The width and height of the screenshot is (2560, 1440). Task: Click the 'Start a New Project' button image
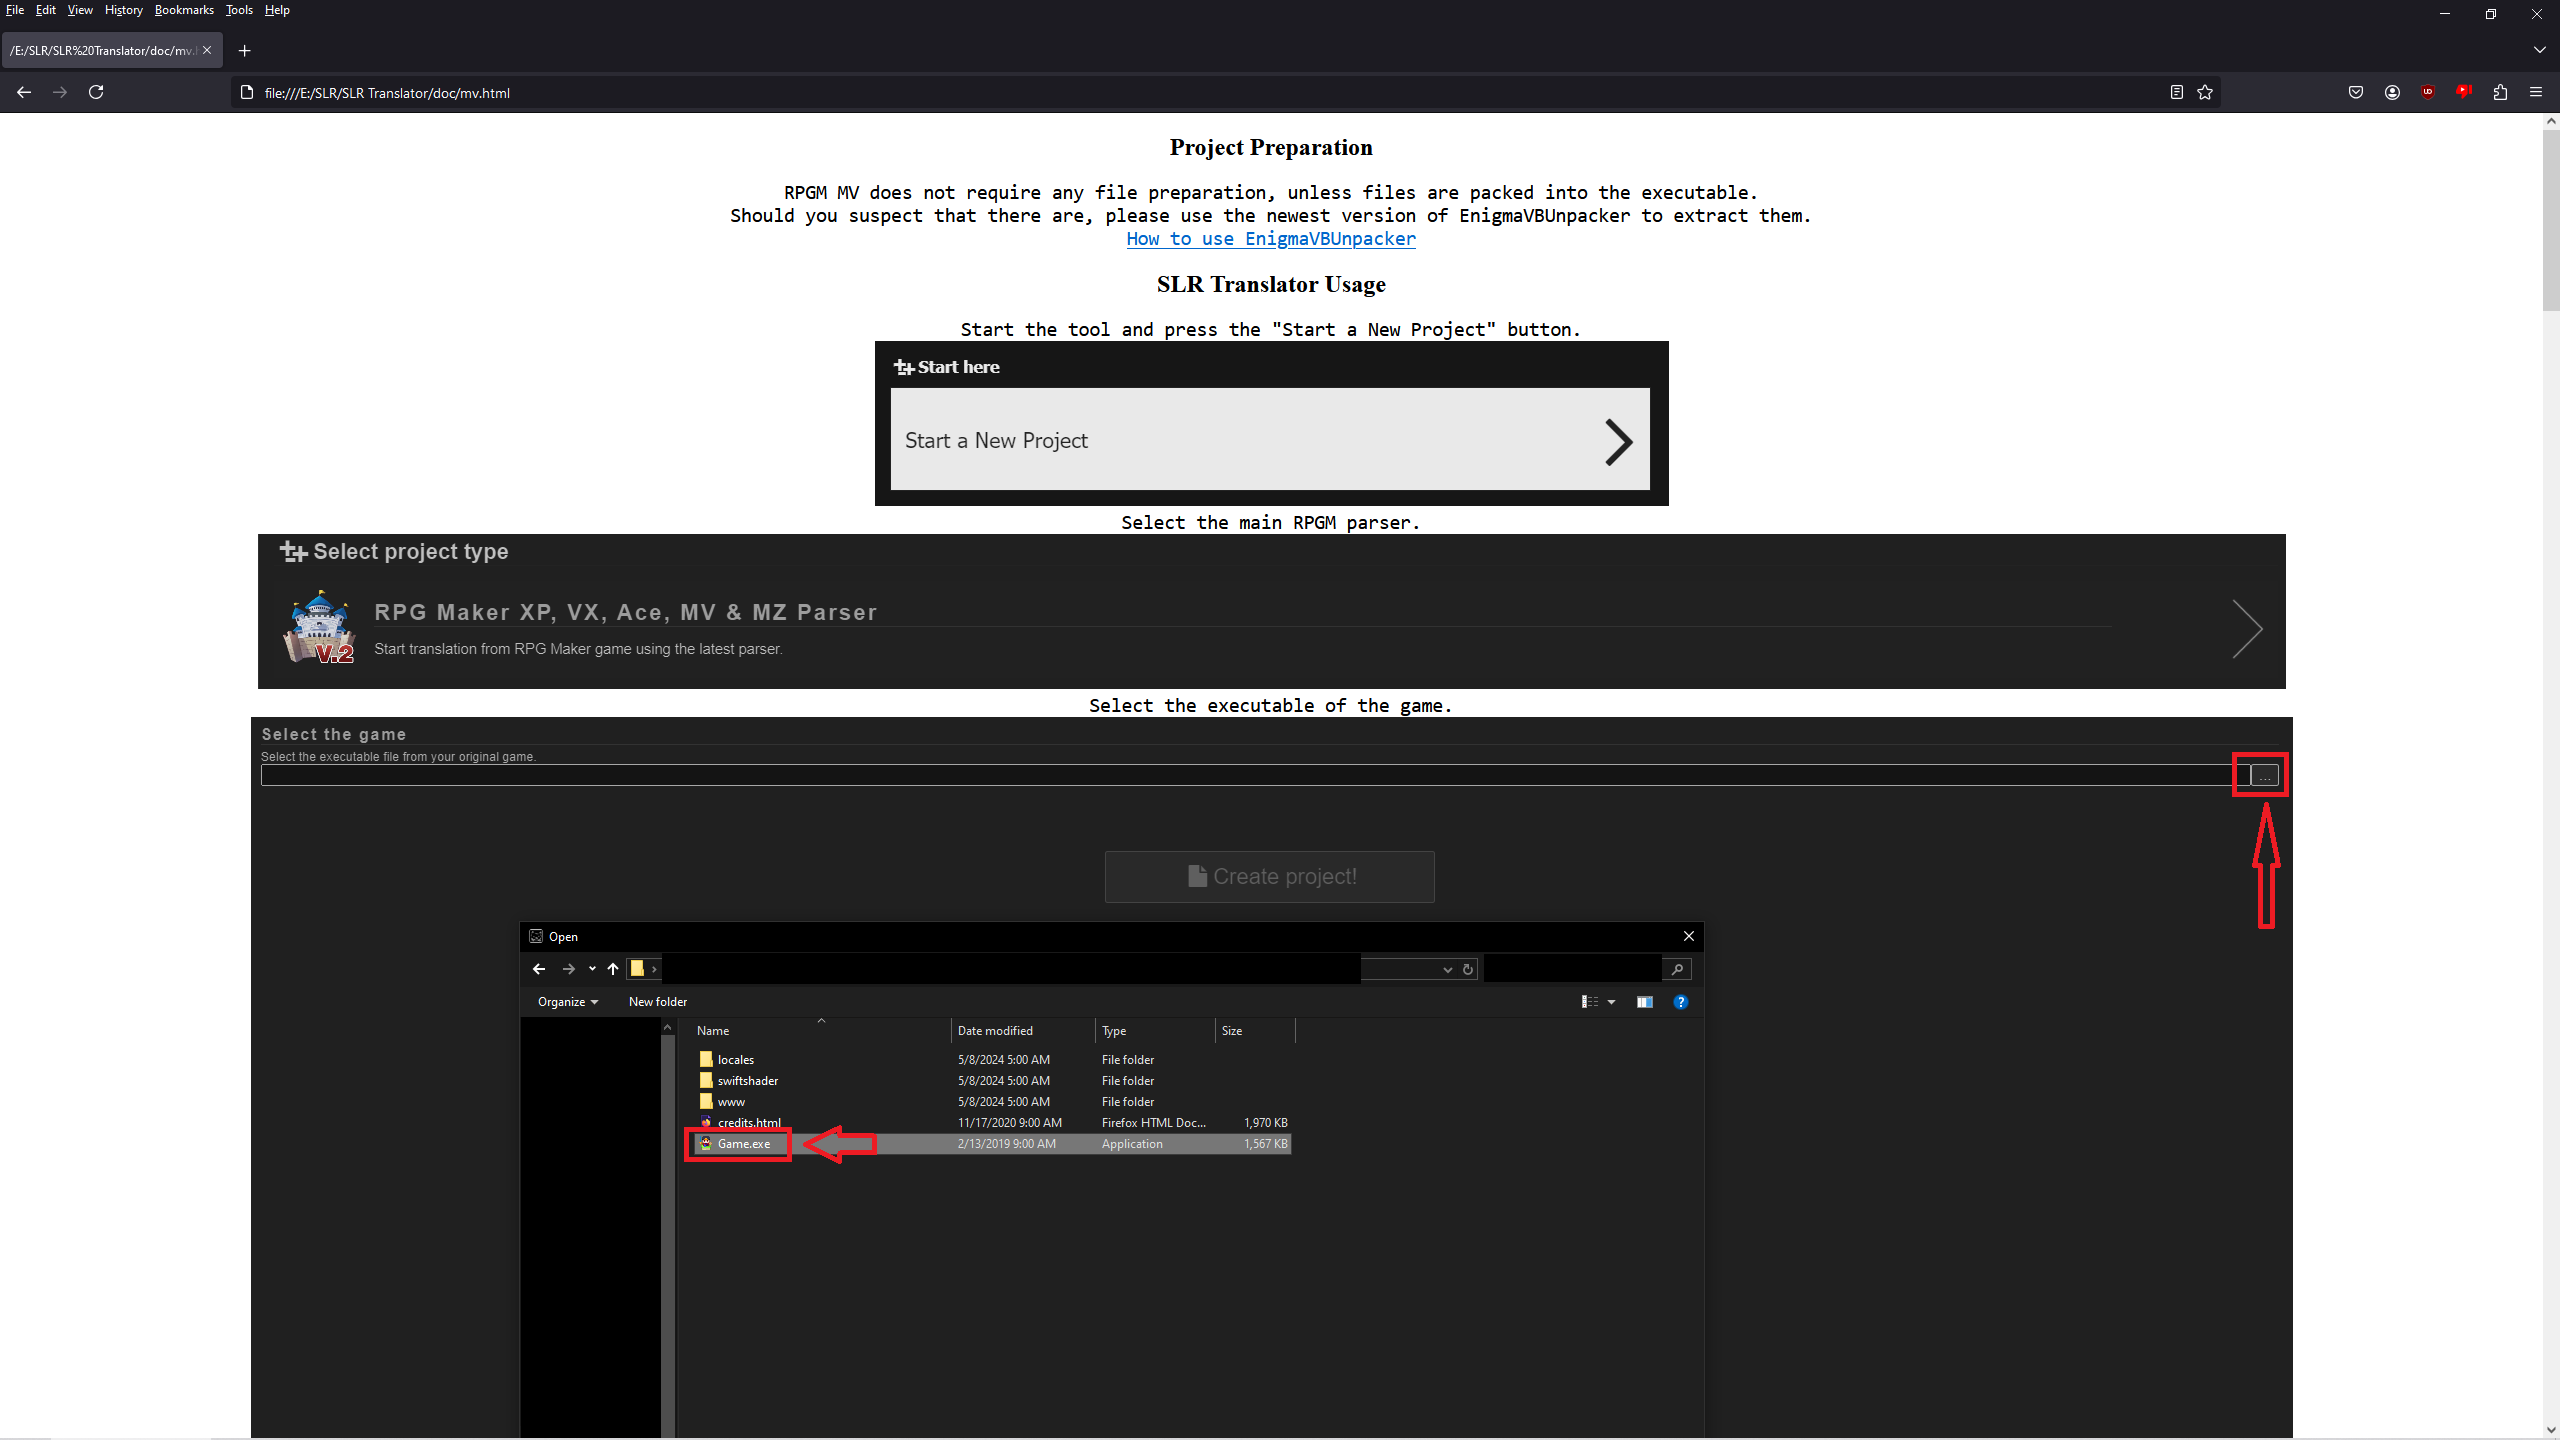pyautogui.click(x=1270, y=440)
